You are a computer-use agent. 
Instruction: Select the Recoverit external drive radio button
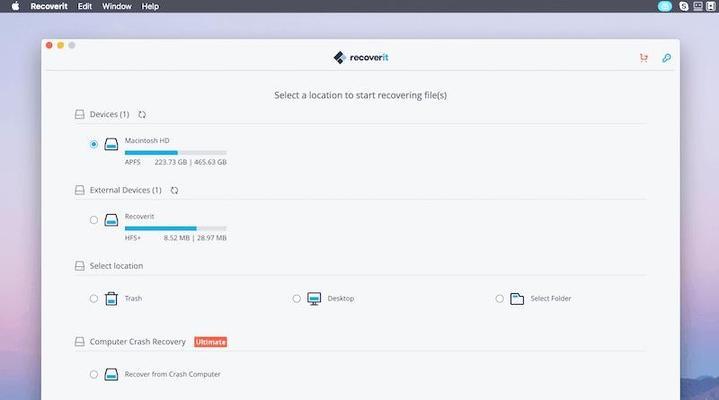coord(94,220)
